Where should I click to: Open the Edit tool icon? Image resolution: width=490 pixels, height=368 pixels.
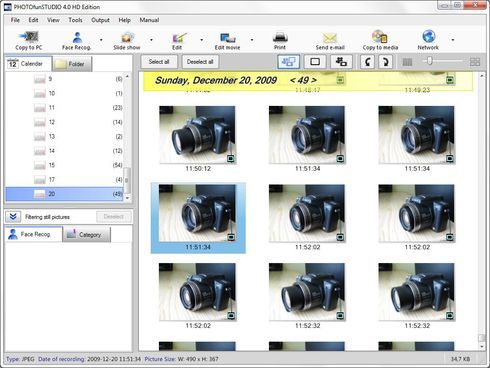coord(177,40)
